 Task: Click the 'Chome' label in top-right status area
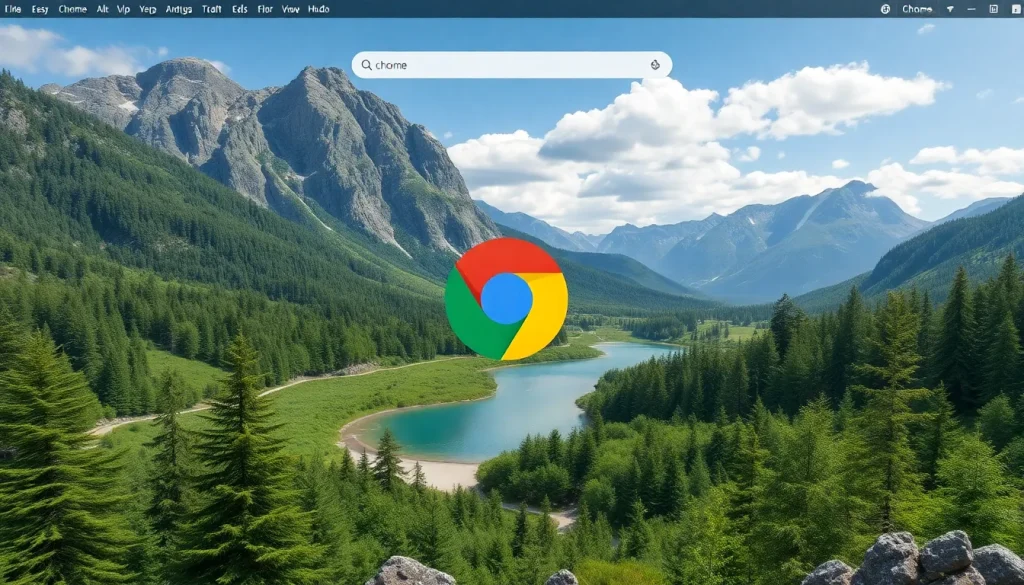tap(917, 9)
